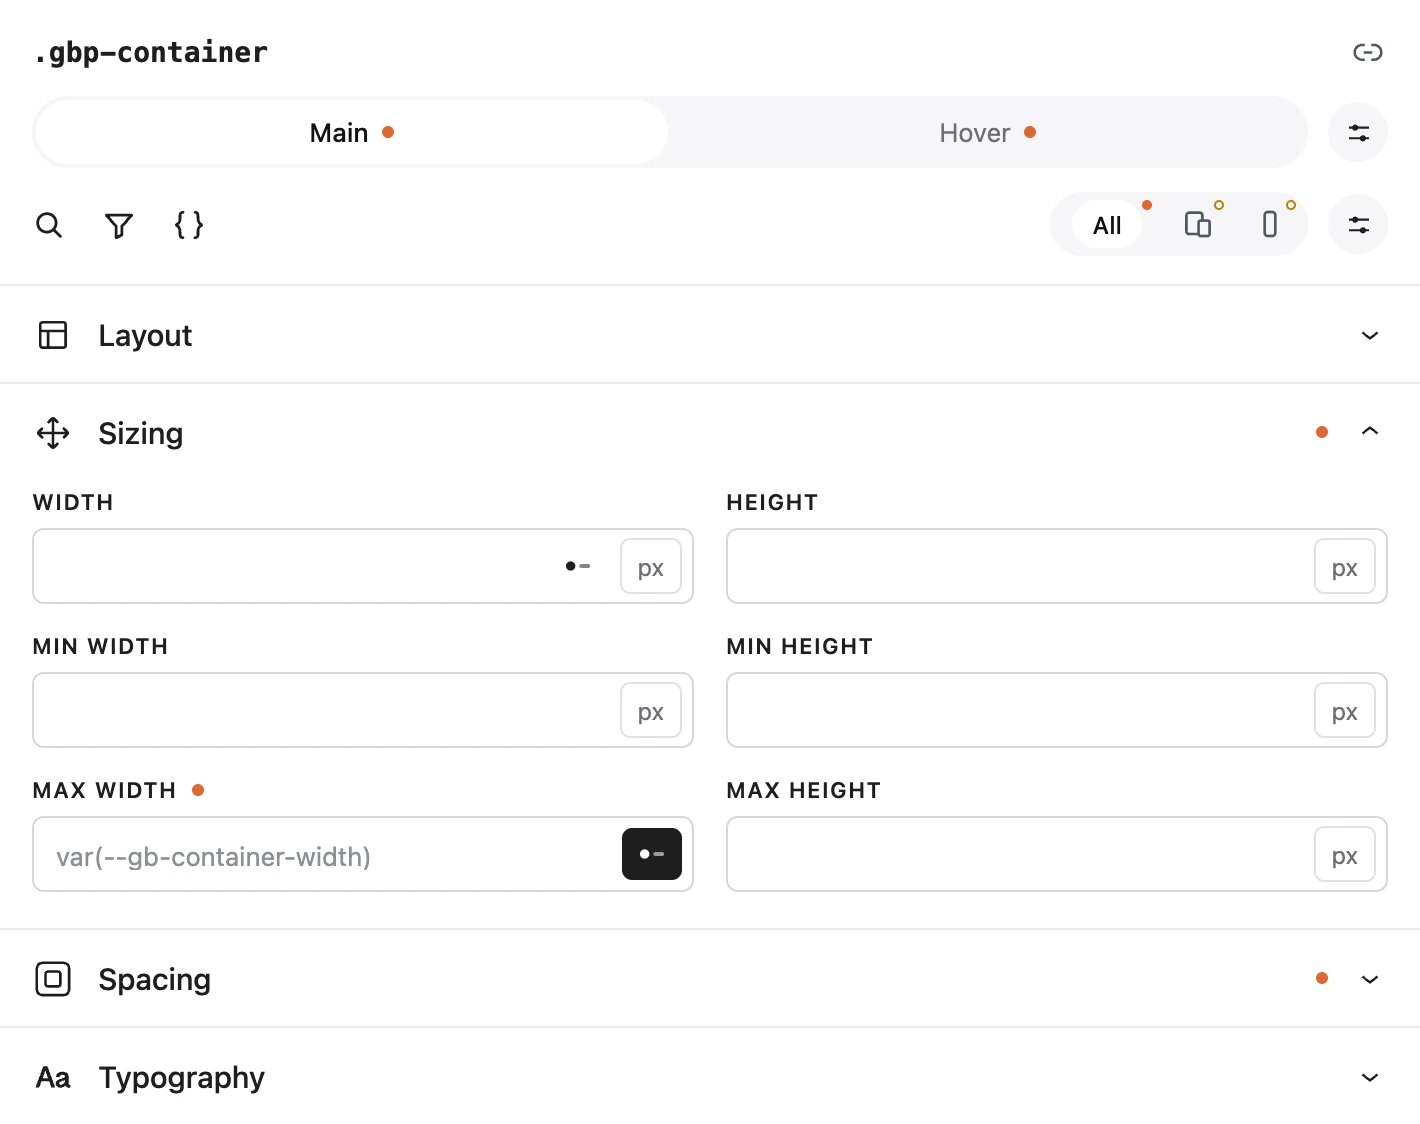Open the search styles magnifier icon

click(x=49, y=225)
